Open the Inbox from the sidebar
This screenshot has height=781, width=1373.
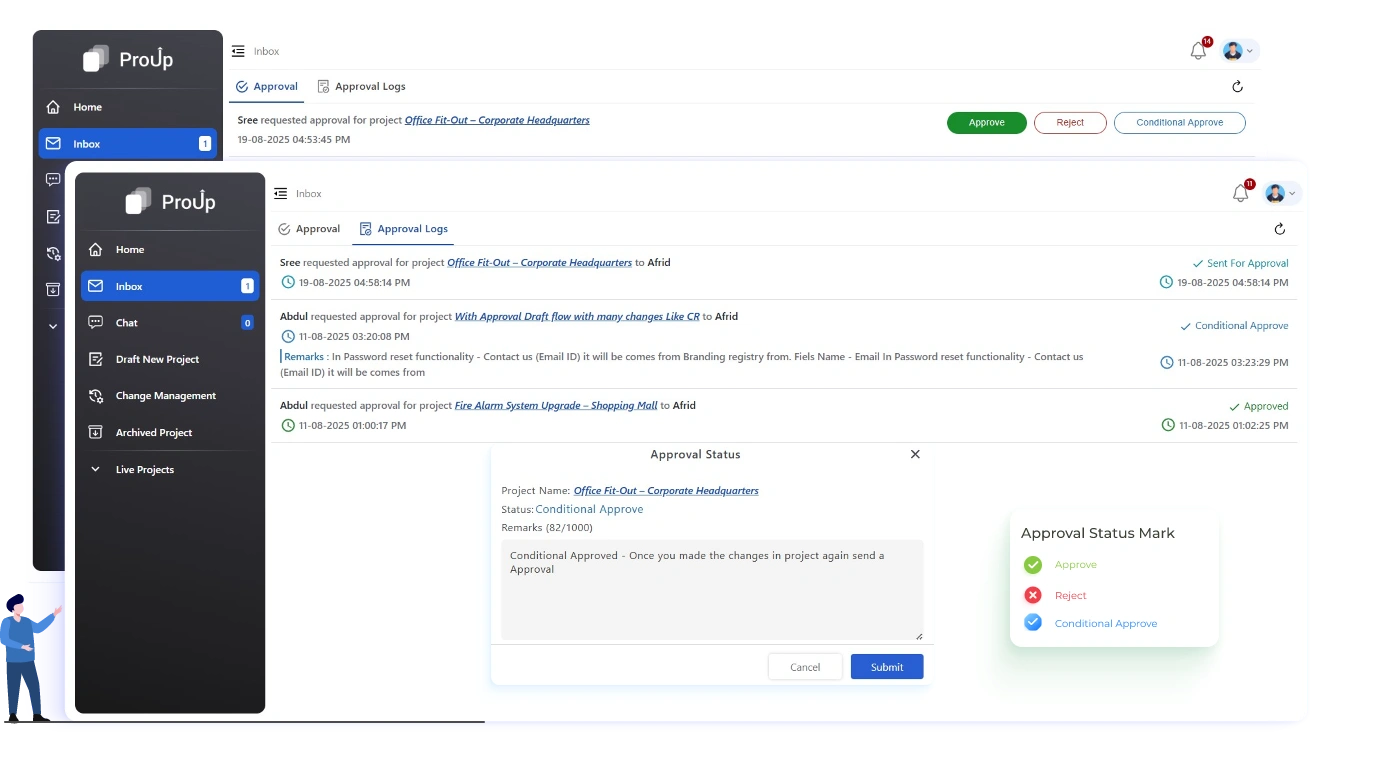pyautogui.click(x=129, y=286)
